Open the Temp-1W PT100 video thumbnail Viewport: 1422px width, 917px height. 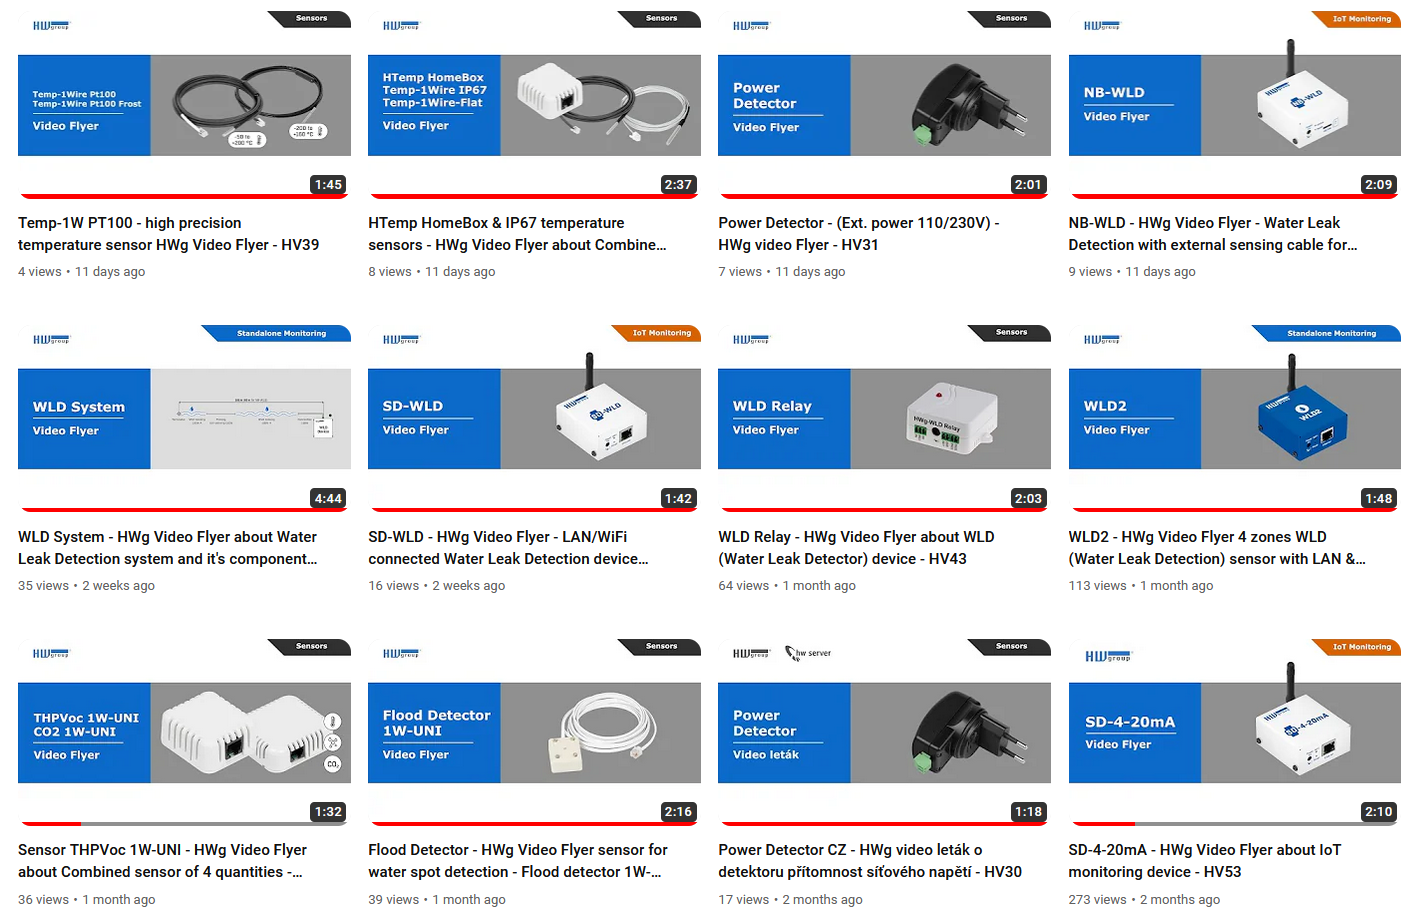tap(184, 105)
